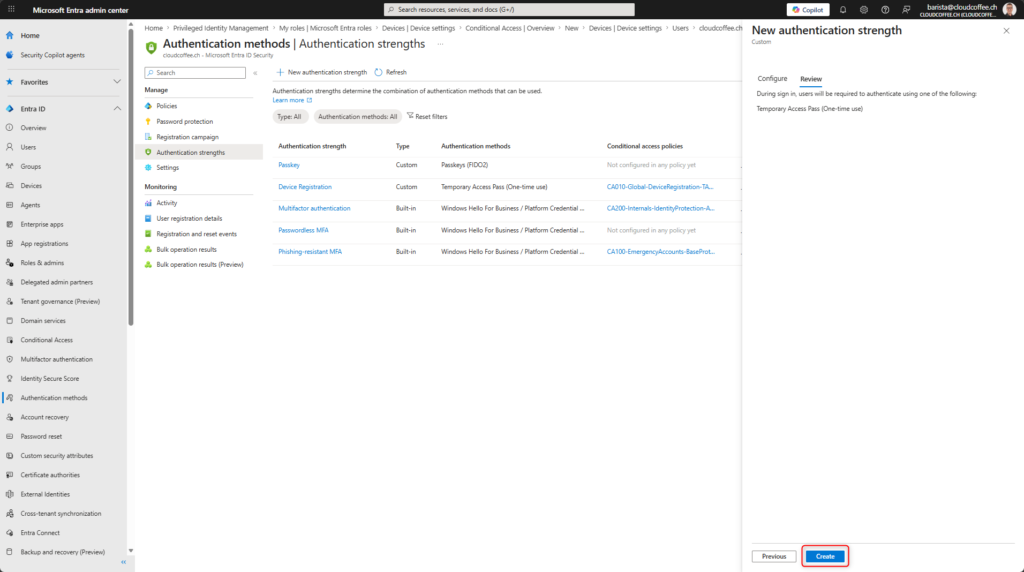Open Identity Secure Score
This screenshot has height=572, width=1024.
coord(50,379)
